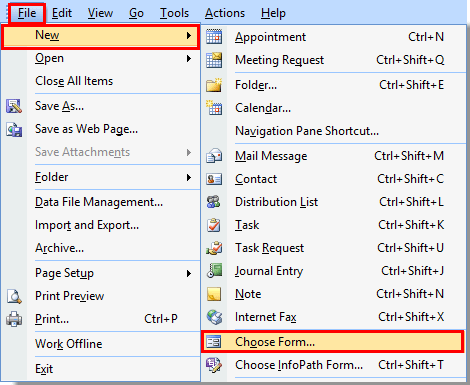Select Import and Export...
This screenshot has height=385, width=470.
87,225
